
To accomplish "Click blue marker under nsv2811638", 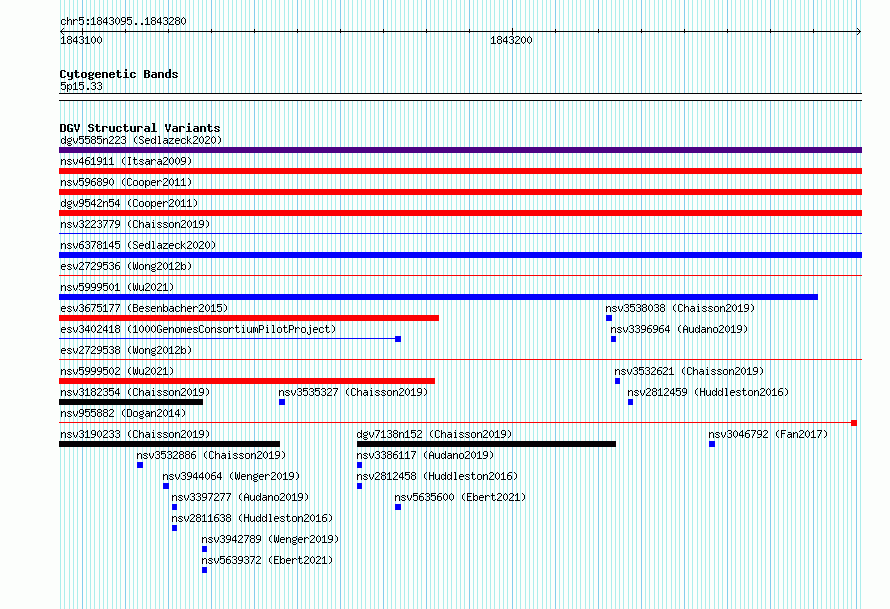I will coord(174,528).
